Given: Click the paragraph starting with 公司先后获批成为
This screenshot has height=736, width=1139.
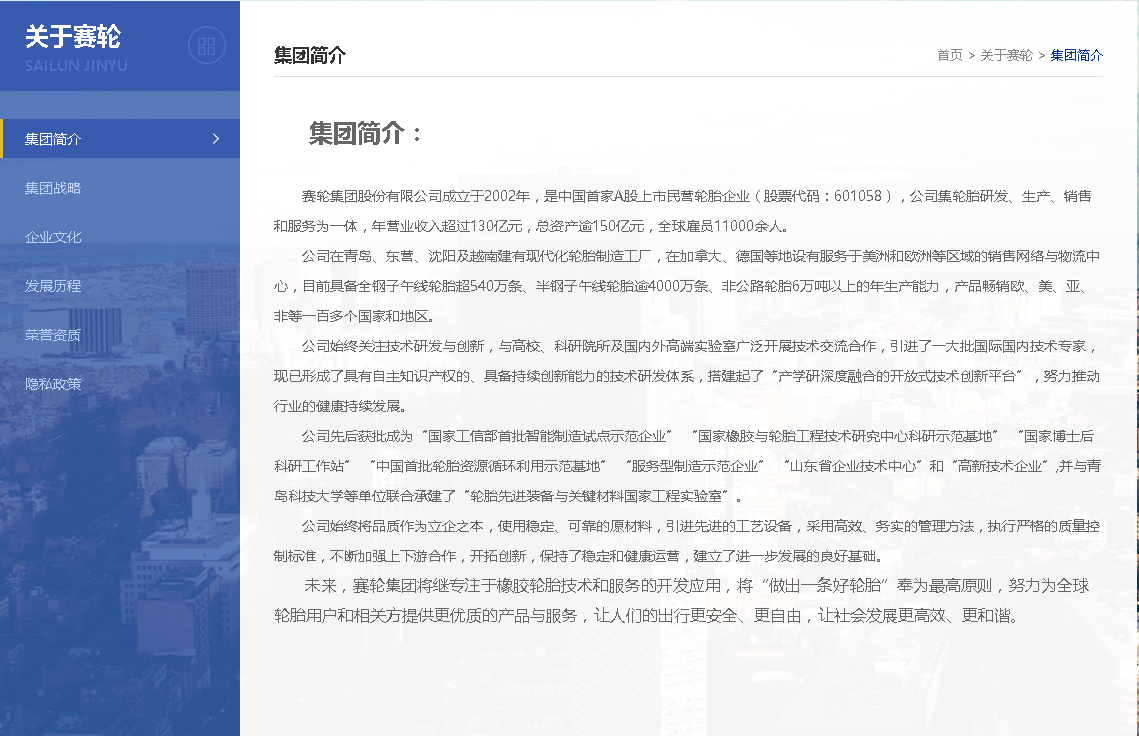Looking at the screenshot, I should [686, 465].
